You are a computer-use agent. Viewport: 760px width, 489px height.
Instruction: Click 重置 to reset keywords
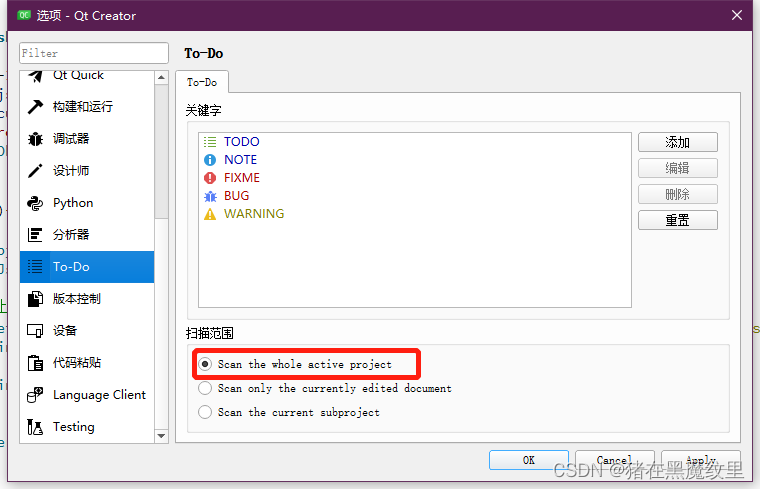(x=678, y=221)
